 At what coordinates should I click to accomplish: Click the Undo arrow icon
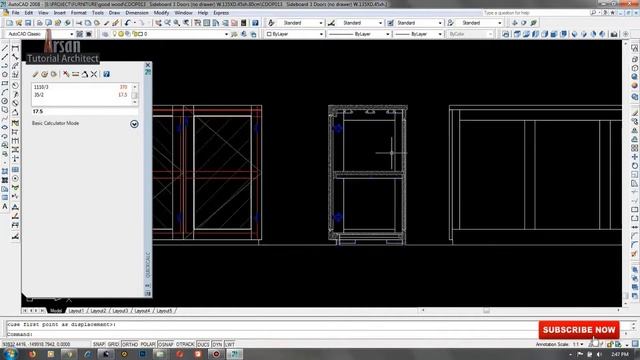(x=128, y=23)
